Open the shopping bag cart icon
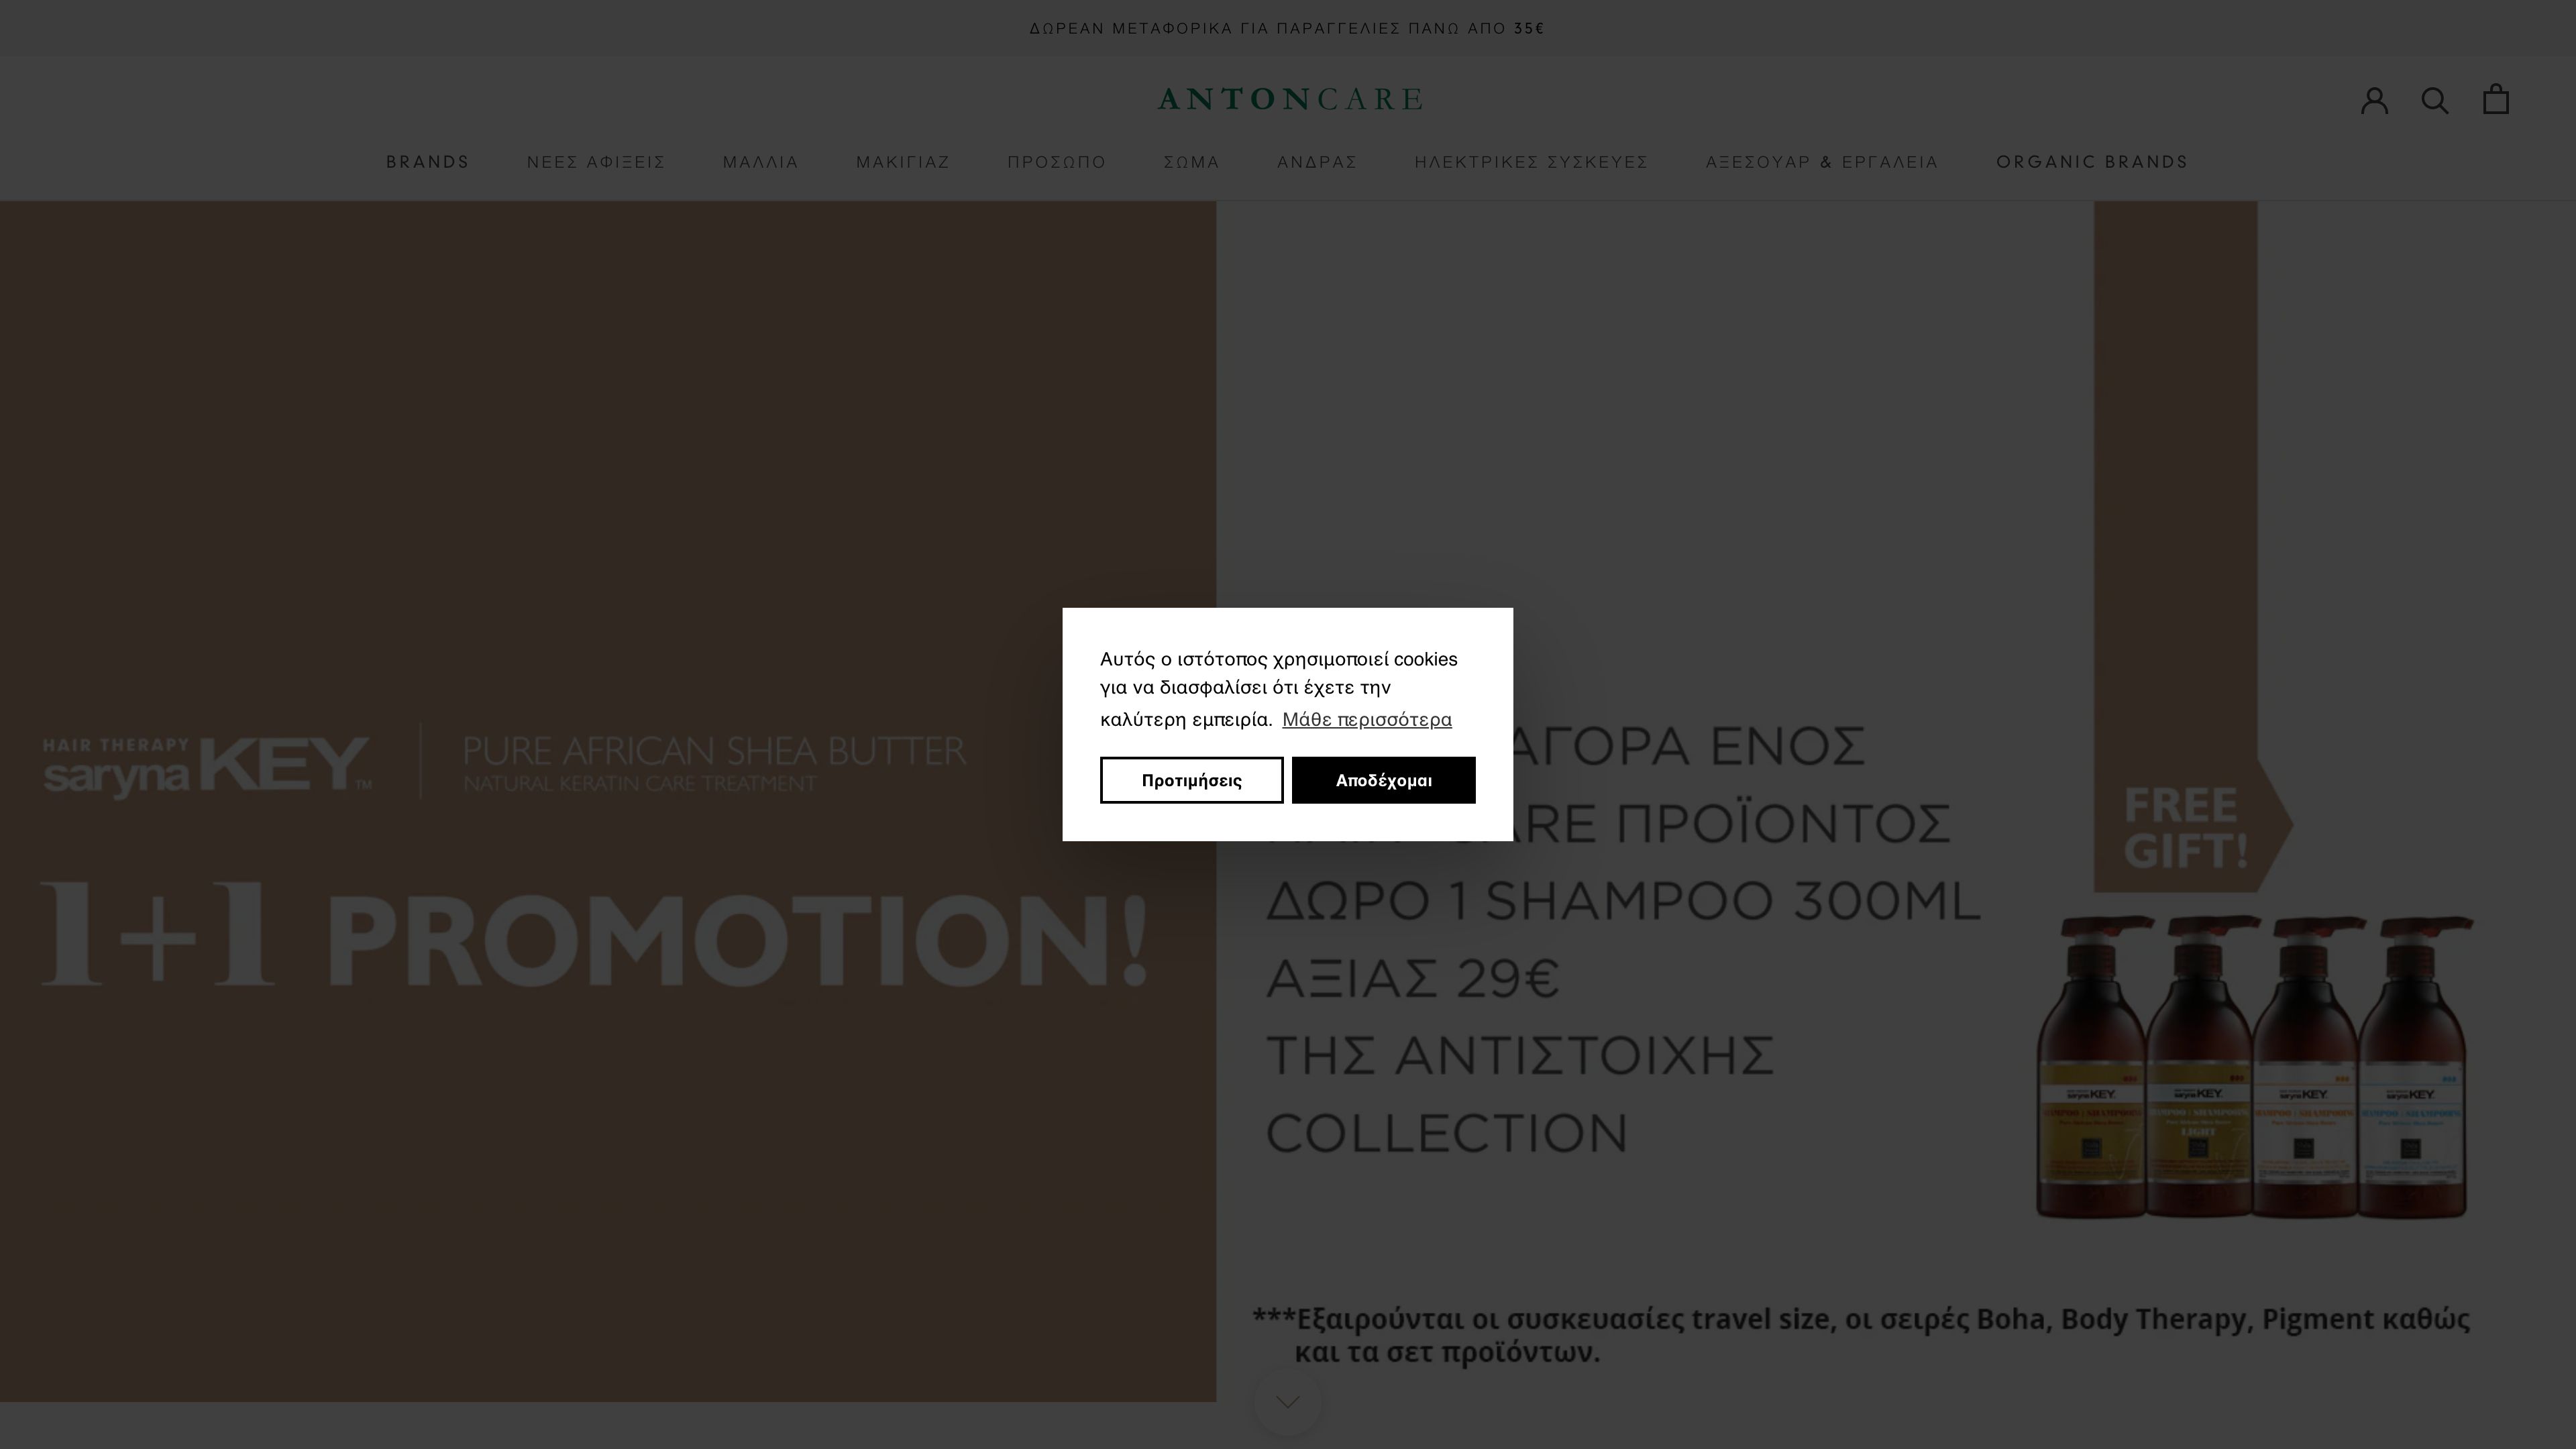 point(2495,99)
